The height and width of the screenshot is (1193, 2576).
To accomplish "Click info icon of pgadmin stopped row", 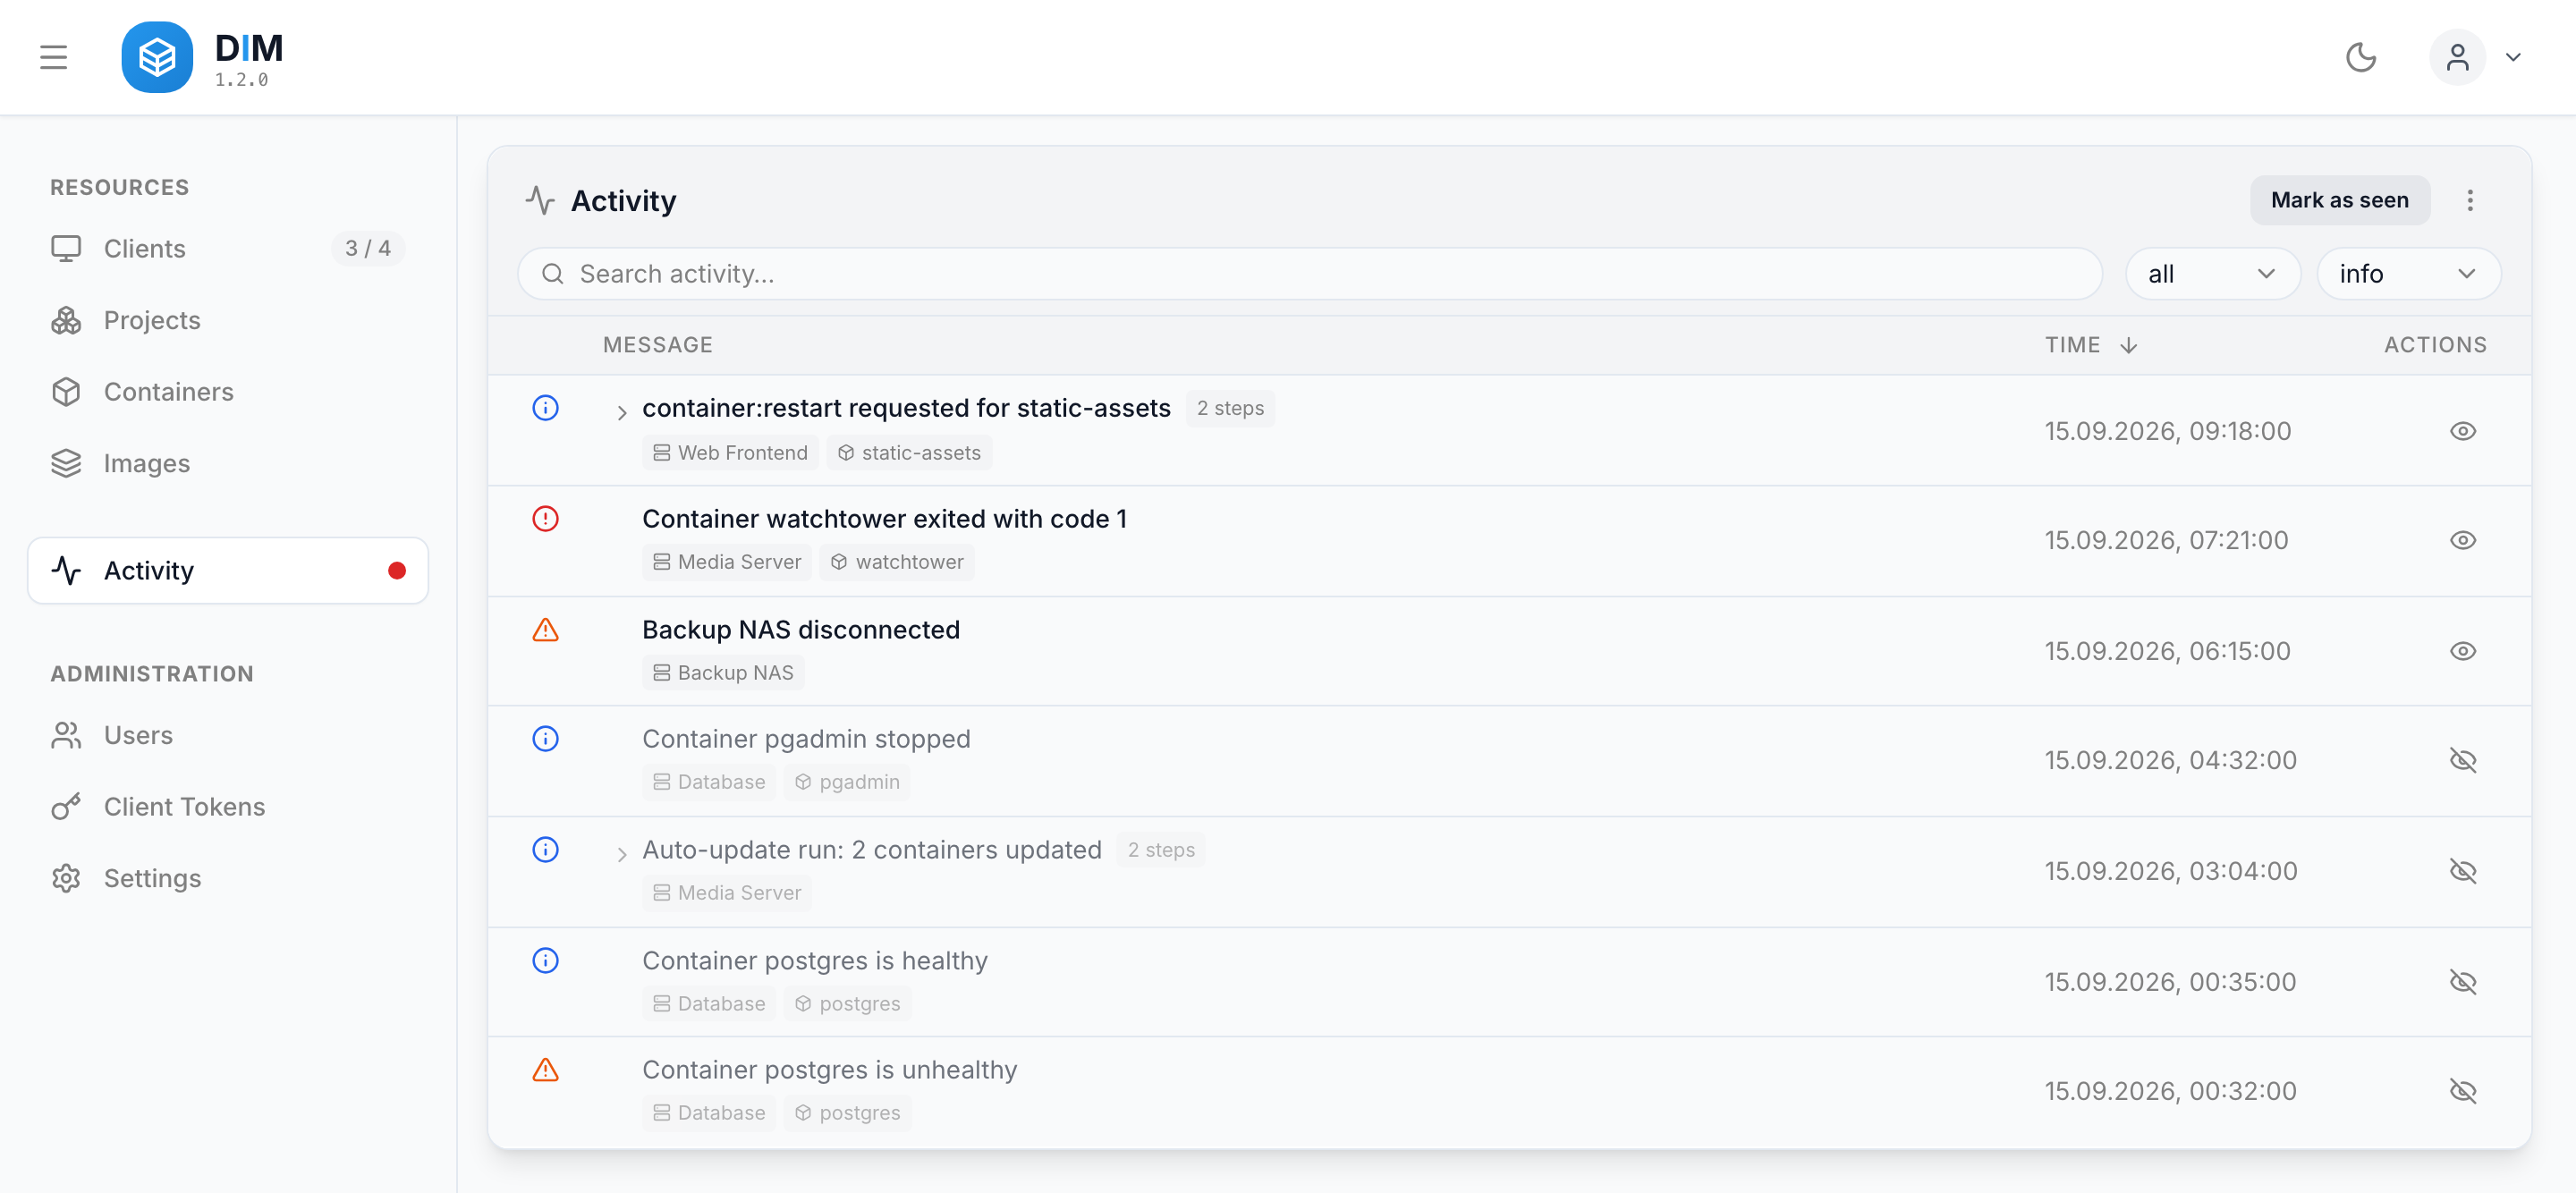I will (x=545, y=739).
